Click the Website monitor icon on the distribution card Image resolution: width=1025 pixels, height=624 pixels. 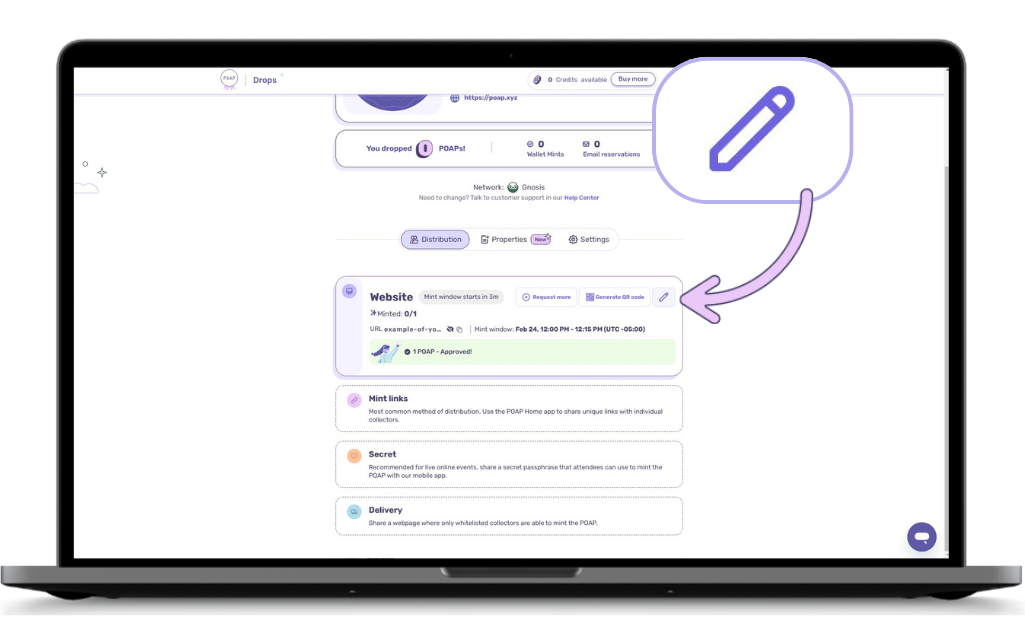tap(349, 291)
